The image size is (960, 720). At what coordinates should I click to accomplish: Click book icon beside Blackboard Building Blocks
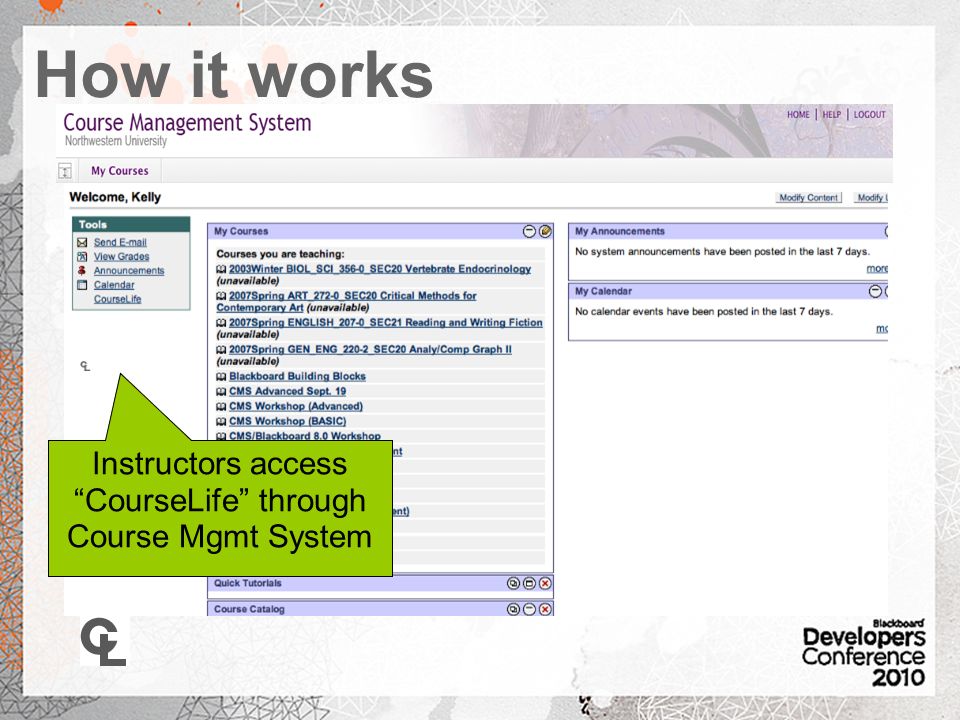[x=222, y=377]
